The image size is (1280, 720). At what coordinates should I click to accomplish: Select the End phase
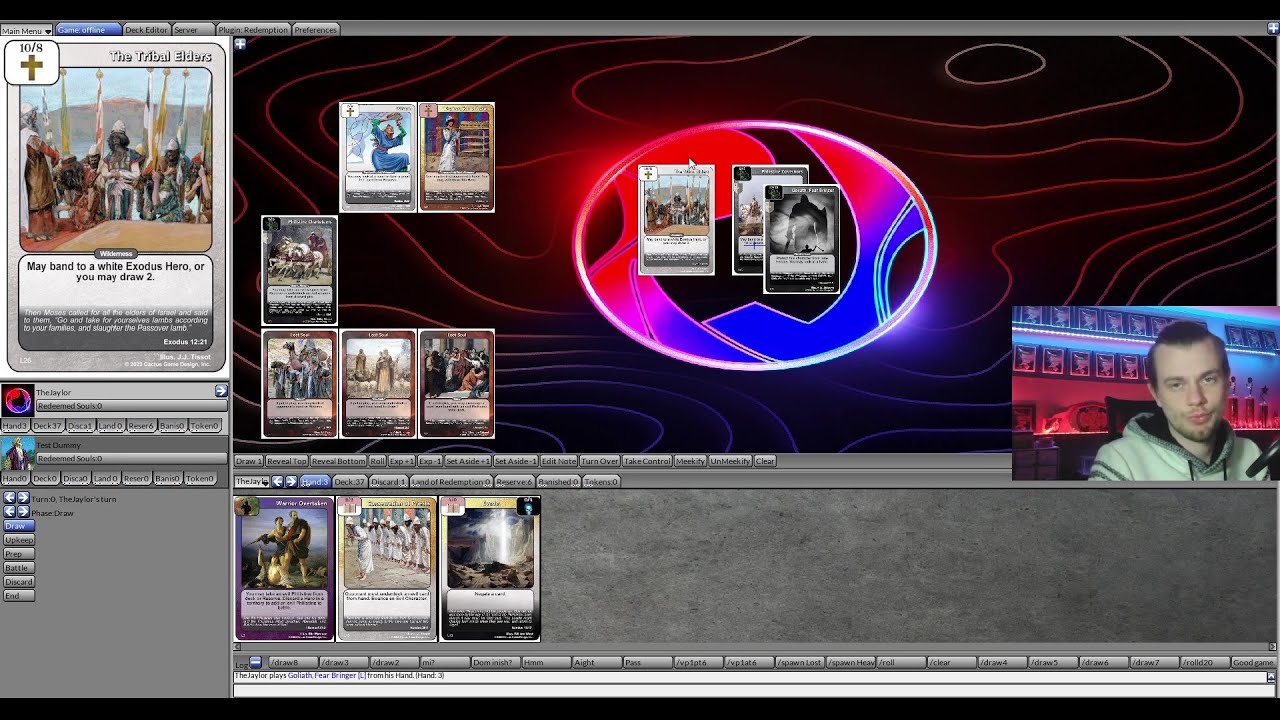18,596
